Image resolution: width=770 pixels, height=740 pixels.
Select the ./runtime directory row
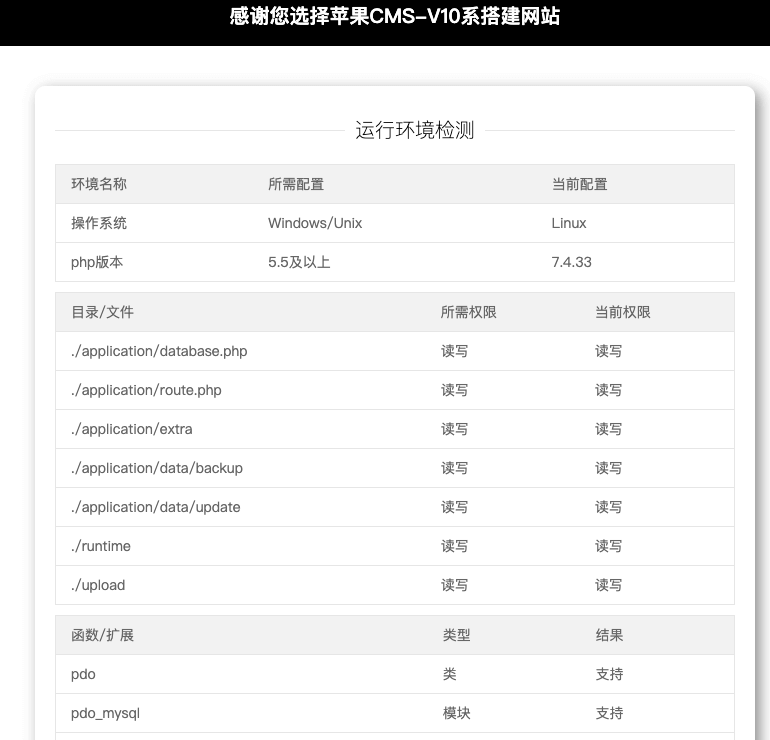click(x=395, y=546)
